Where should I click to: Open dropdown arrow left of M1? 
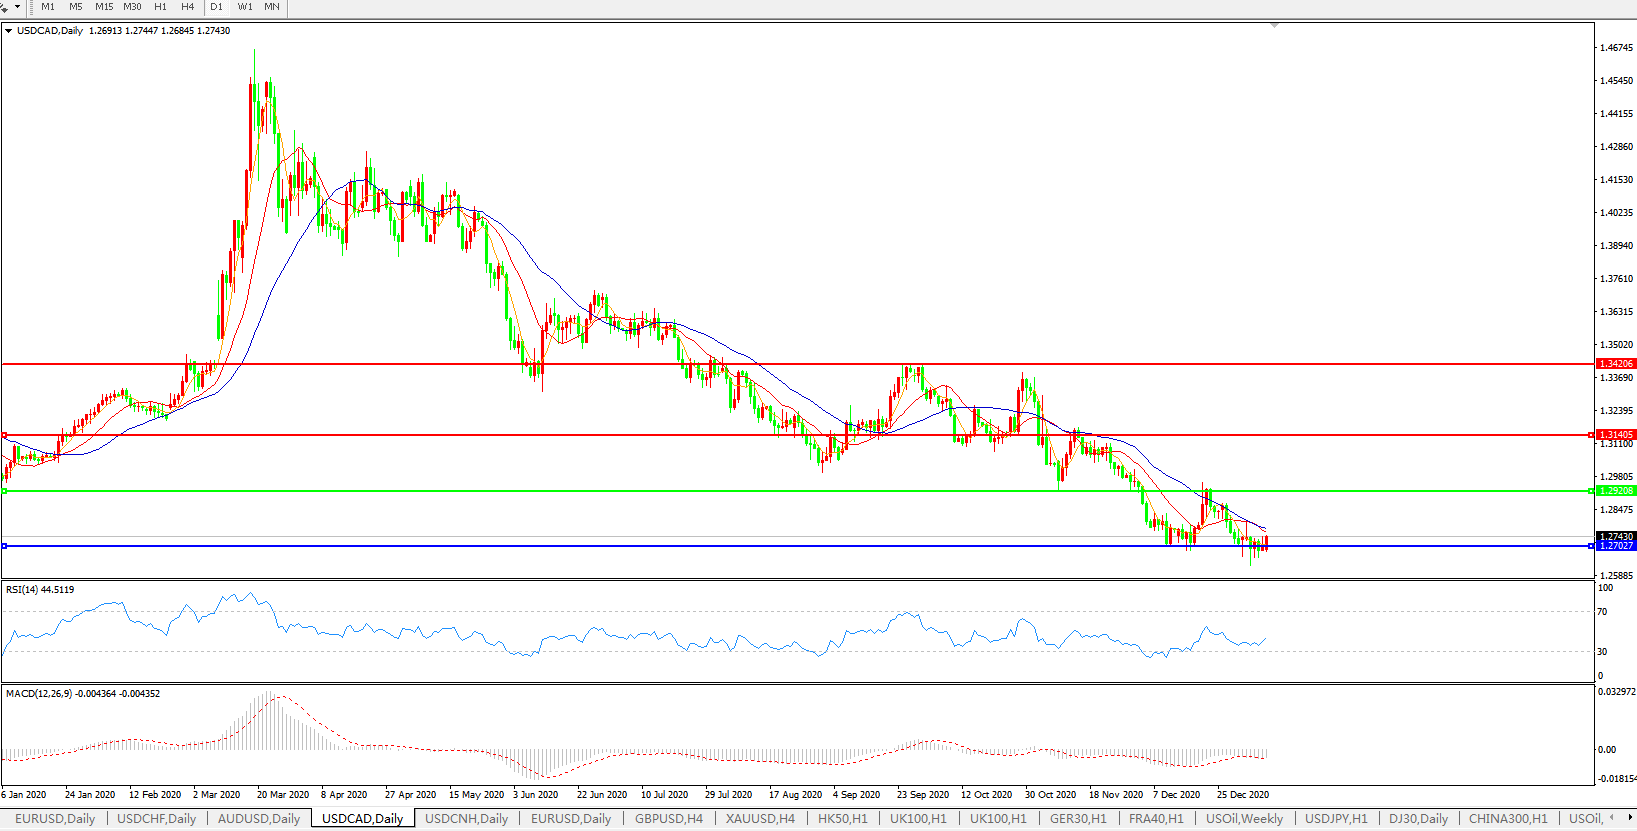[17, 7]
